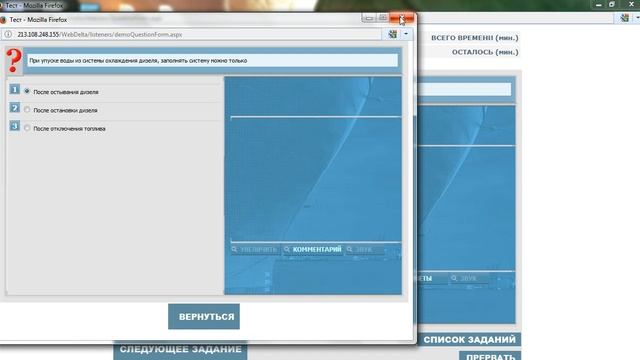Screen dimensions: 640x360
Task: Click the ВЕРНУТЬСЯ button
Action: click(204, 316)
